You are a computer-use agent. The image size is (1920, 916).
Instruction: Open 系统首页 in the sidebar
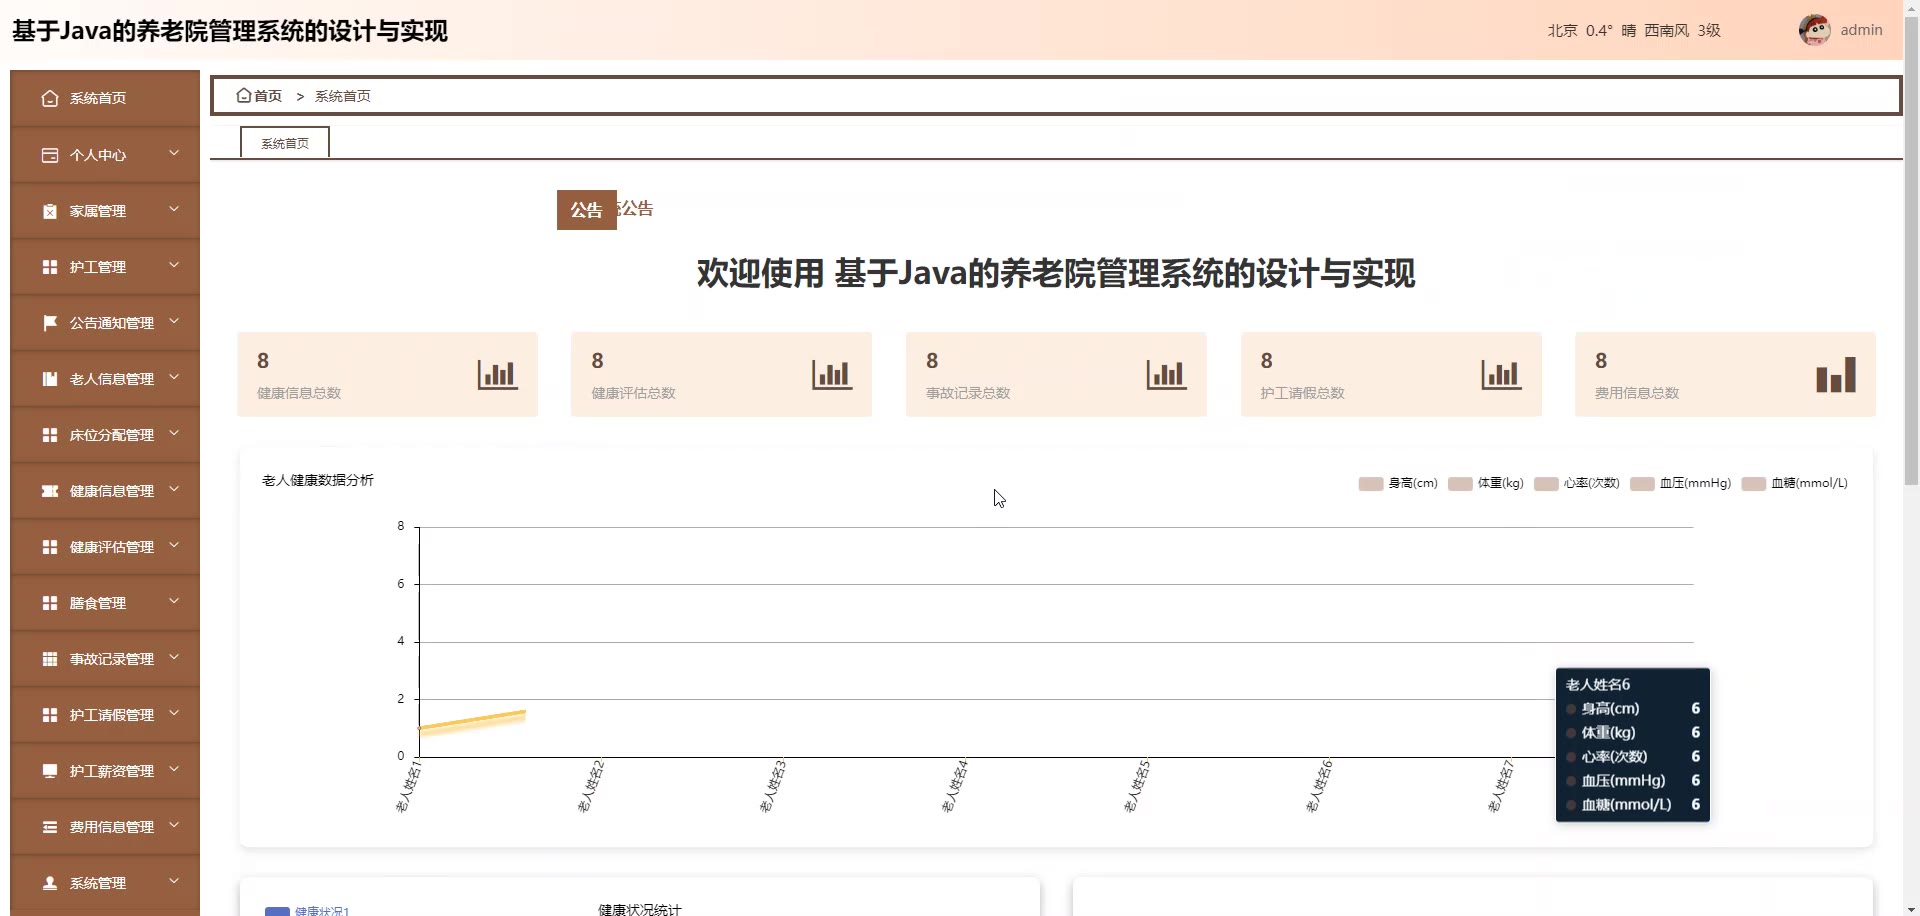pyautogui.click(x=105, y=98)
